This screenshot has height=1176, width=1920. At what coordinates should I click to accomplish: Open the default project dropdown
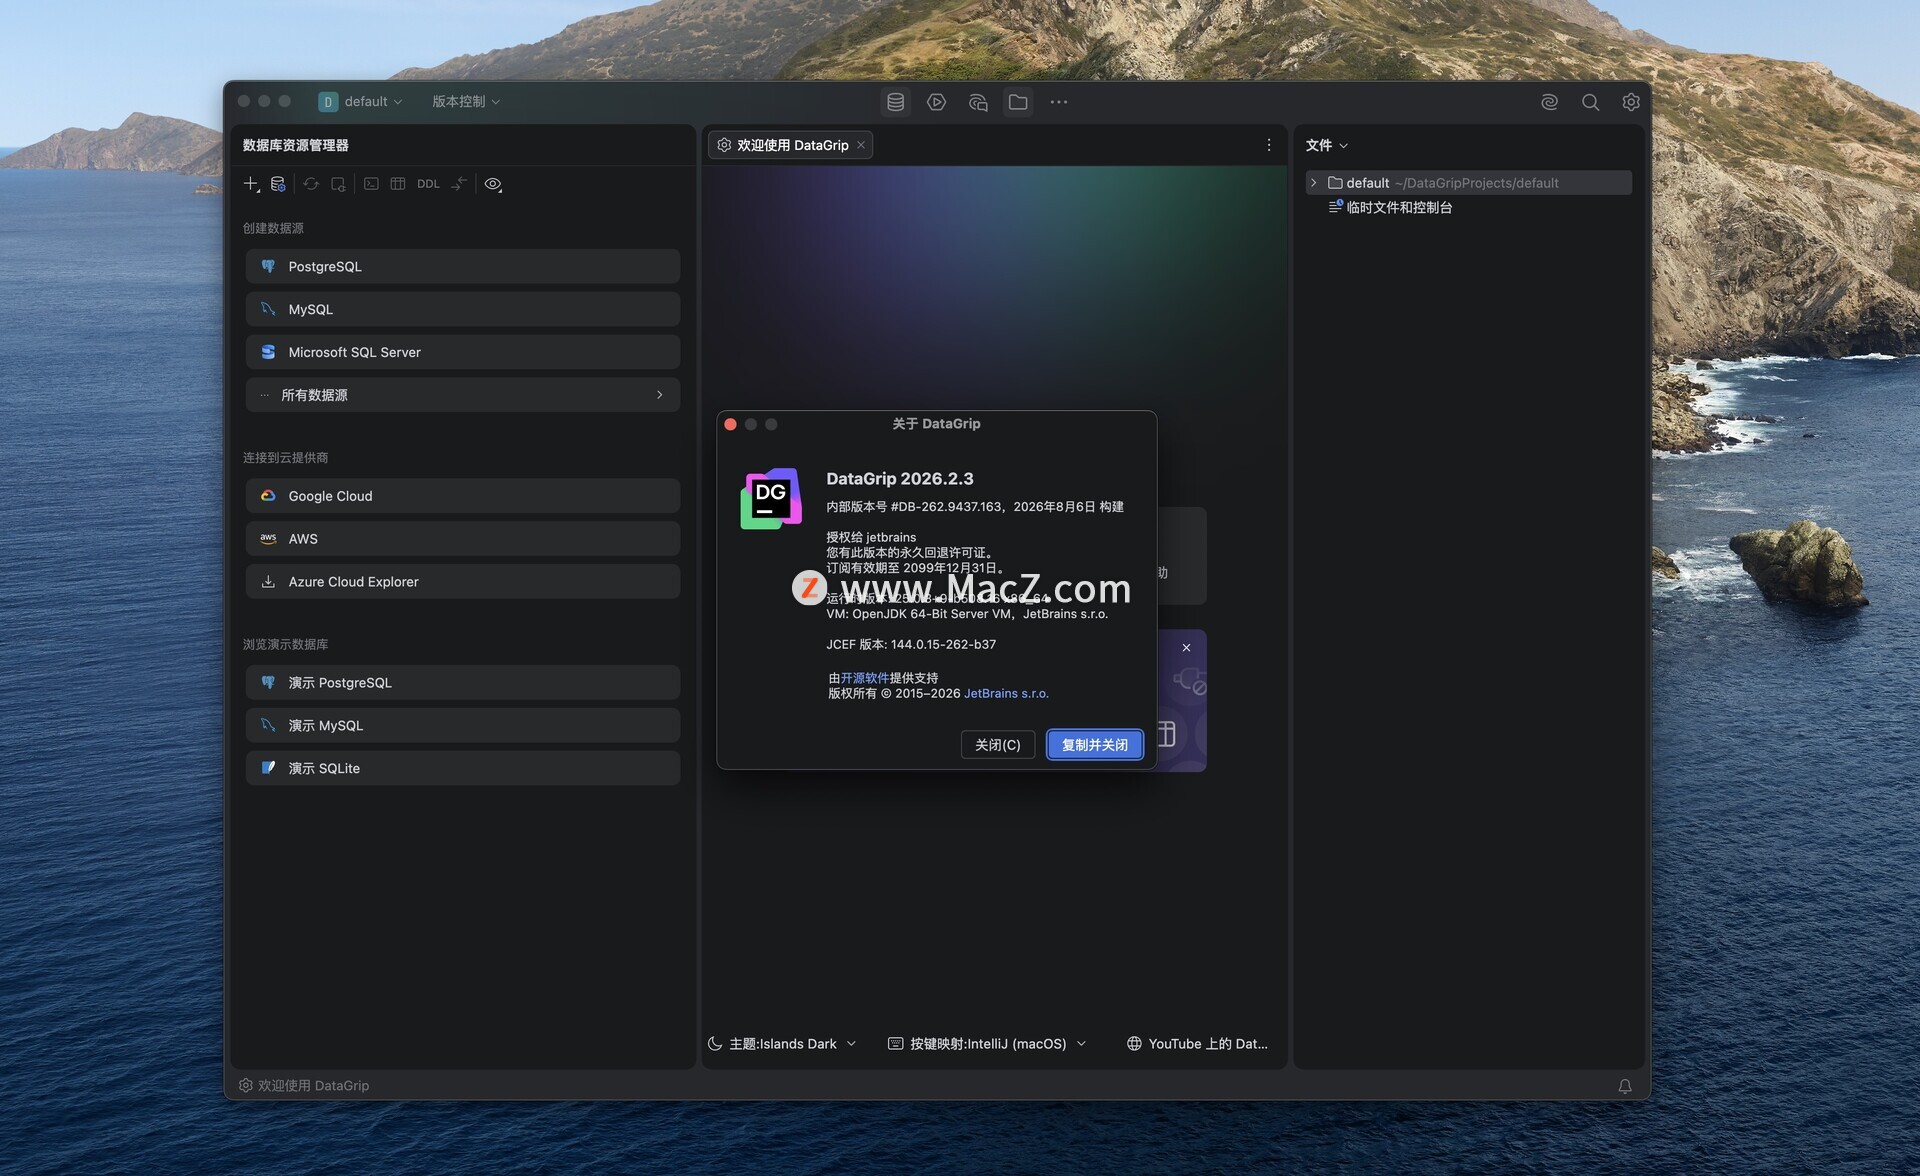361,102
